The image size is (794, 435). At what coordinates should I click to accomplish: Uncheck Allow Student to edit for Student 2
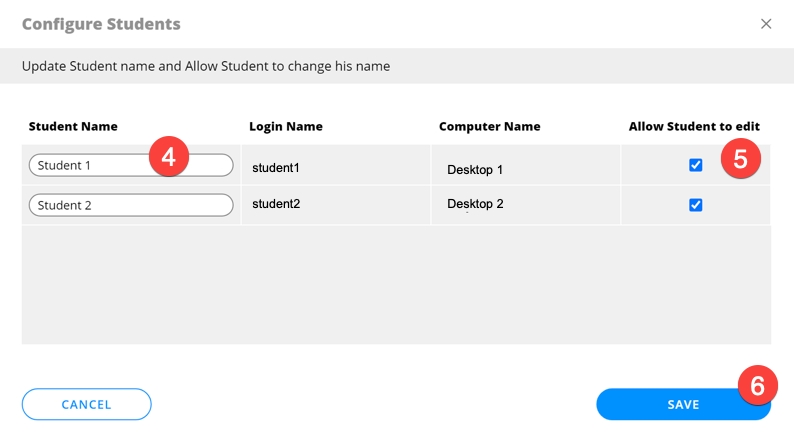click(696, 205)
